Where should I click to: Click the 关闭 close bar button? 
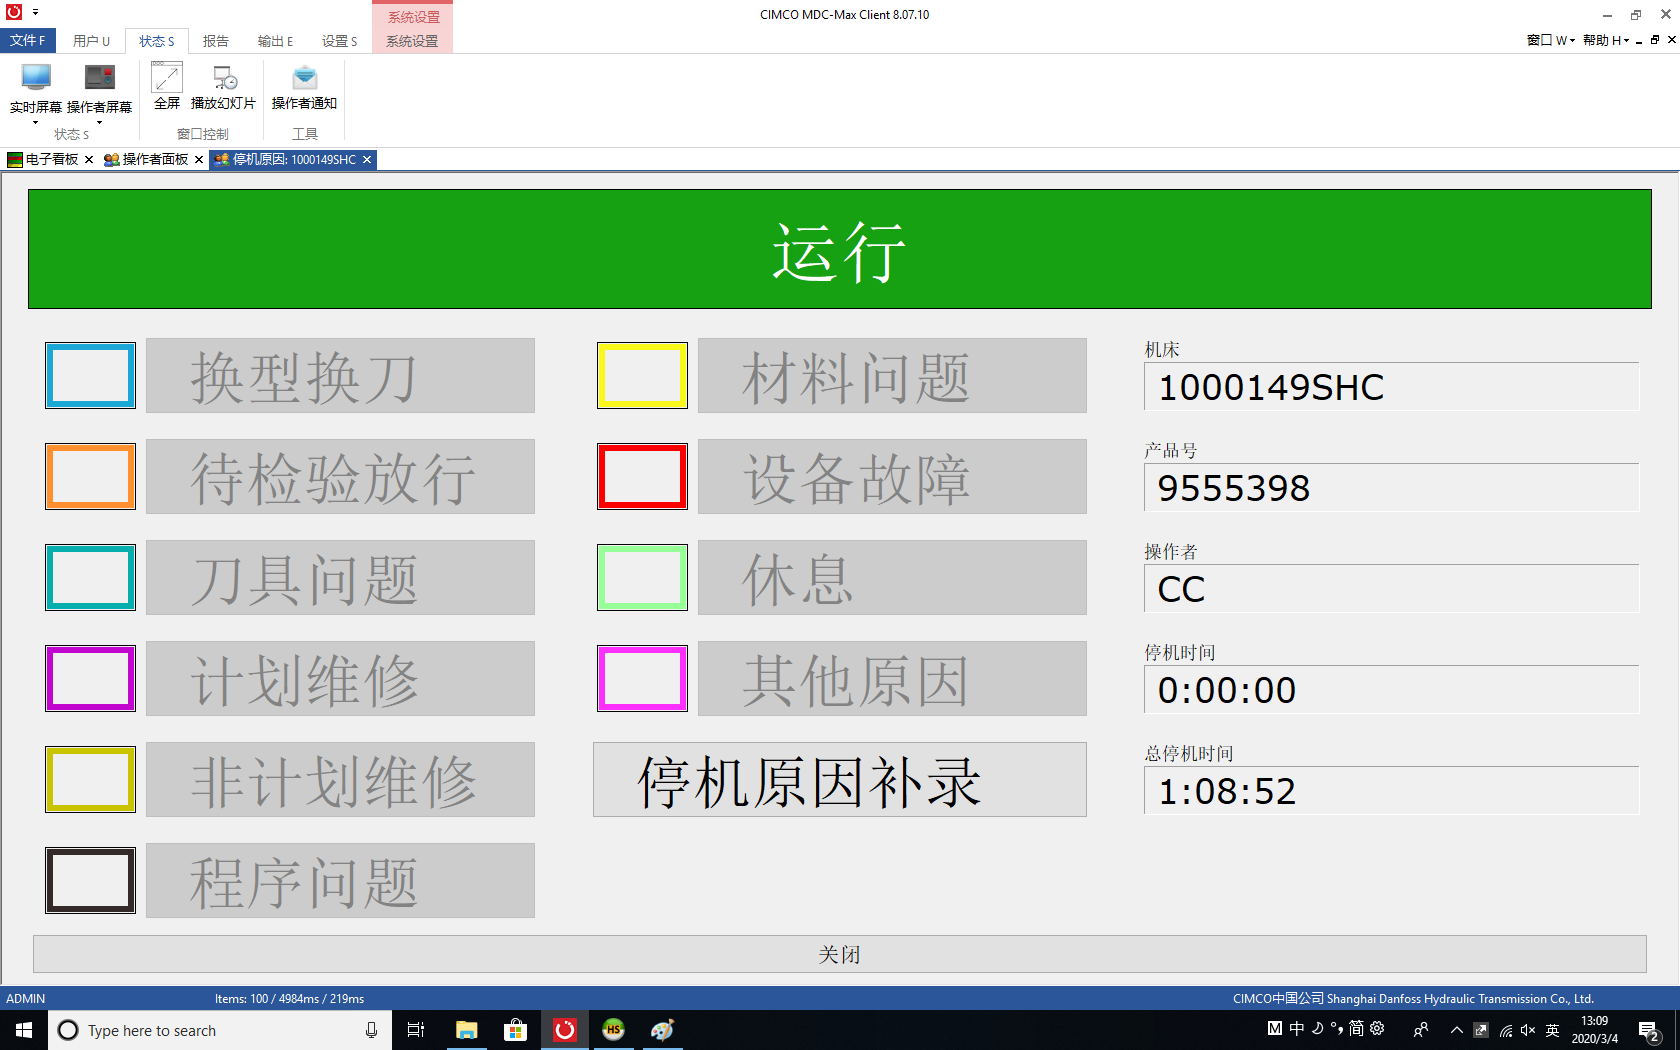pos(840,954)
